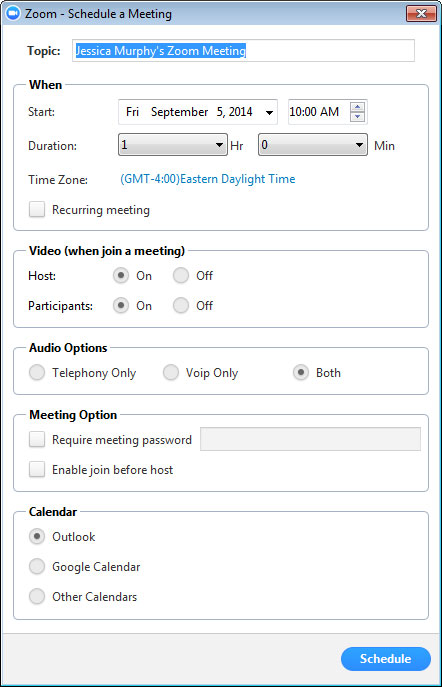Click the year 2014 in start date
The image size is (442, 687).
click(x=240, y=112)
